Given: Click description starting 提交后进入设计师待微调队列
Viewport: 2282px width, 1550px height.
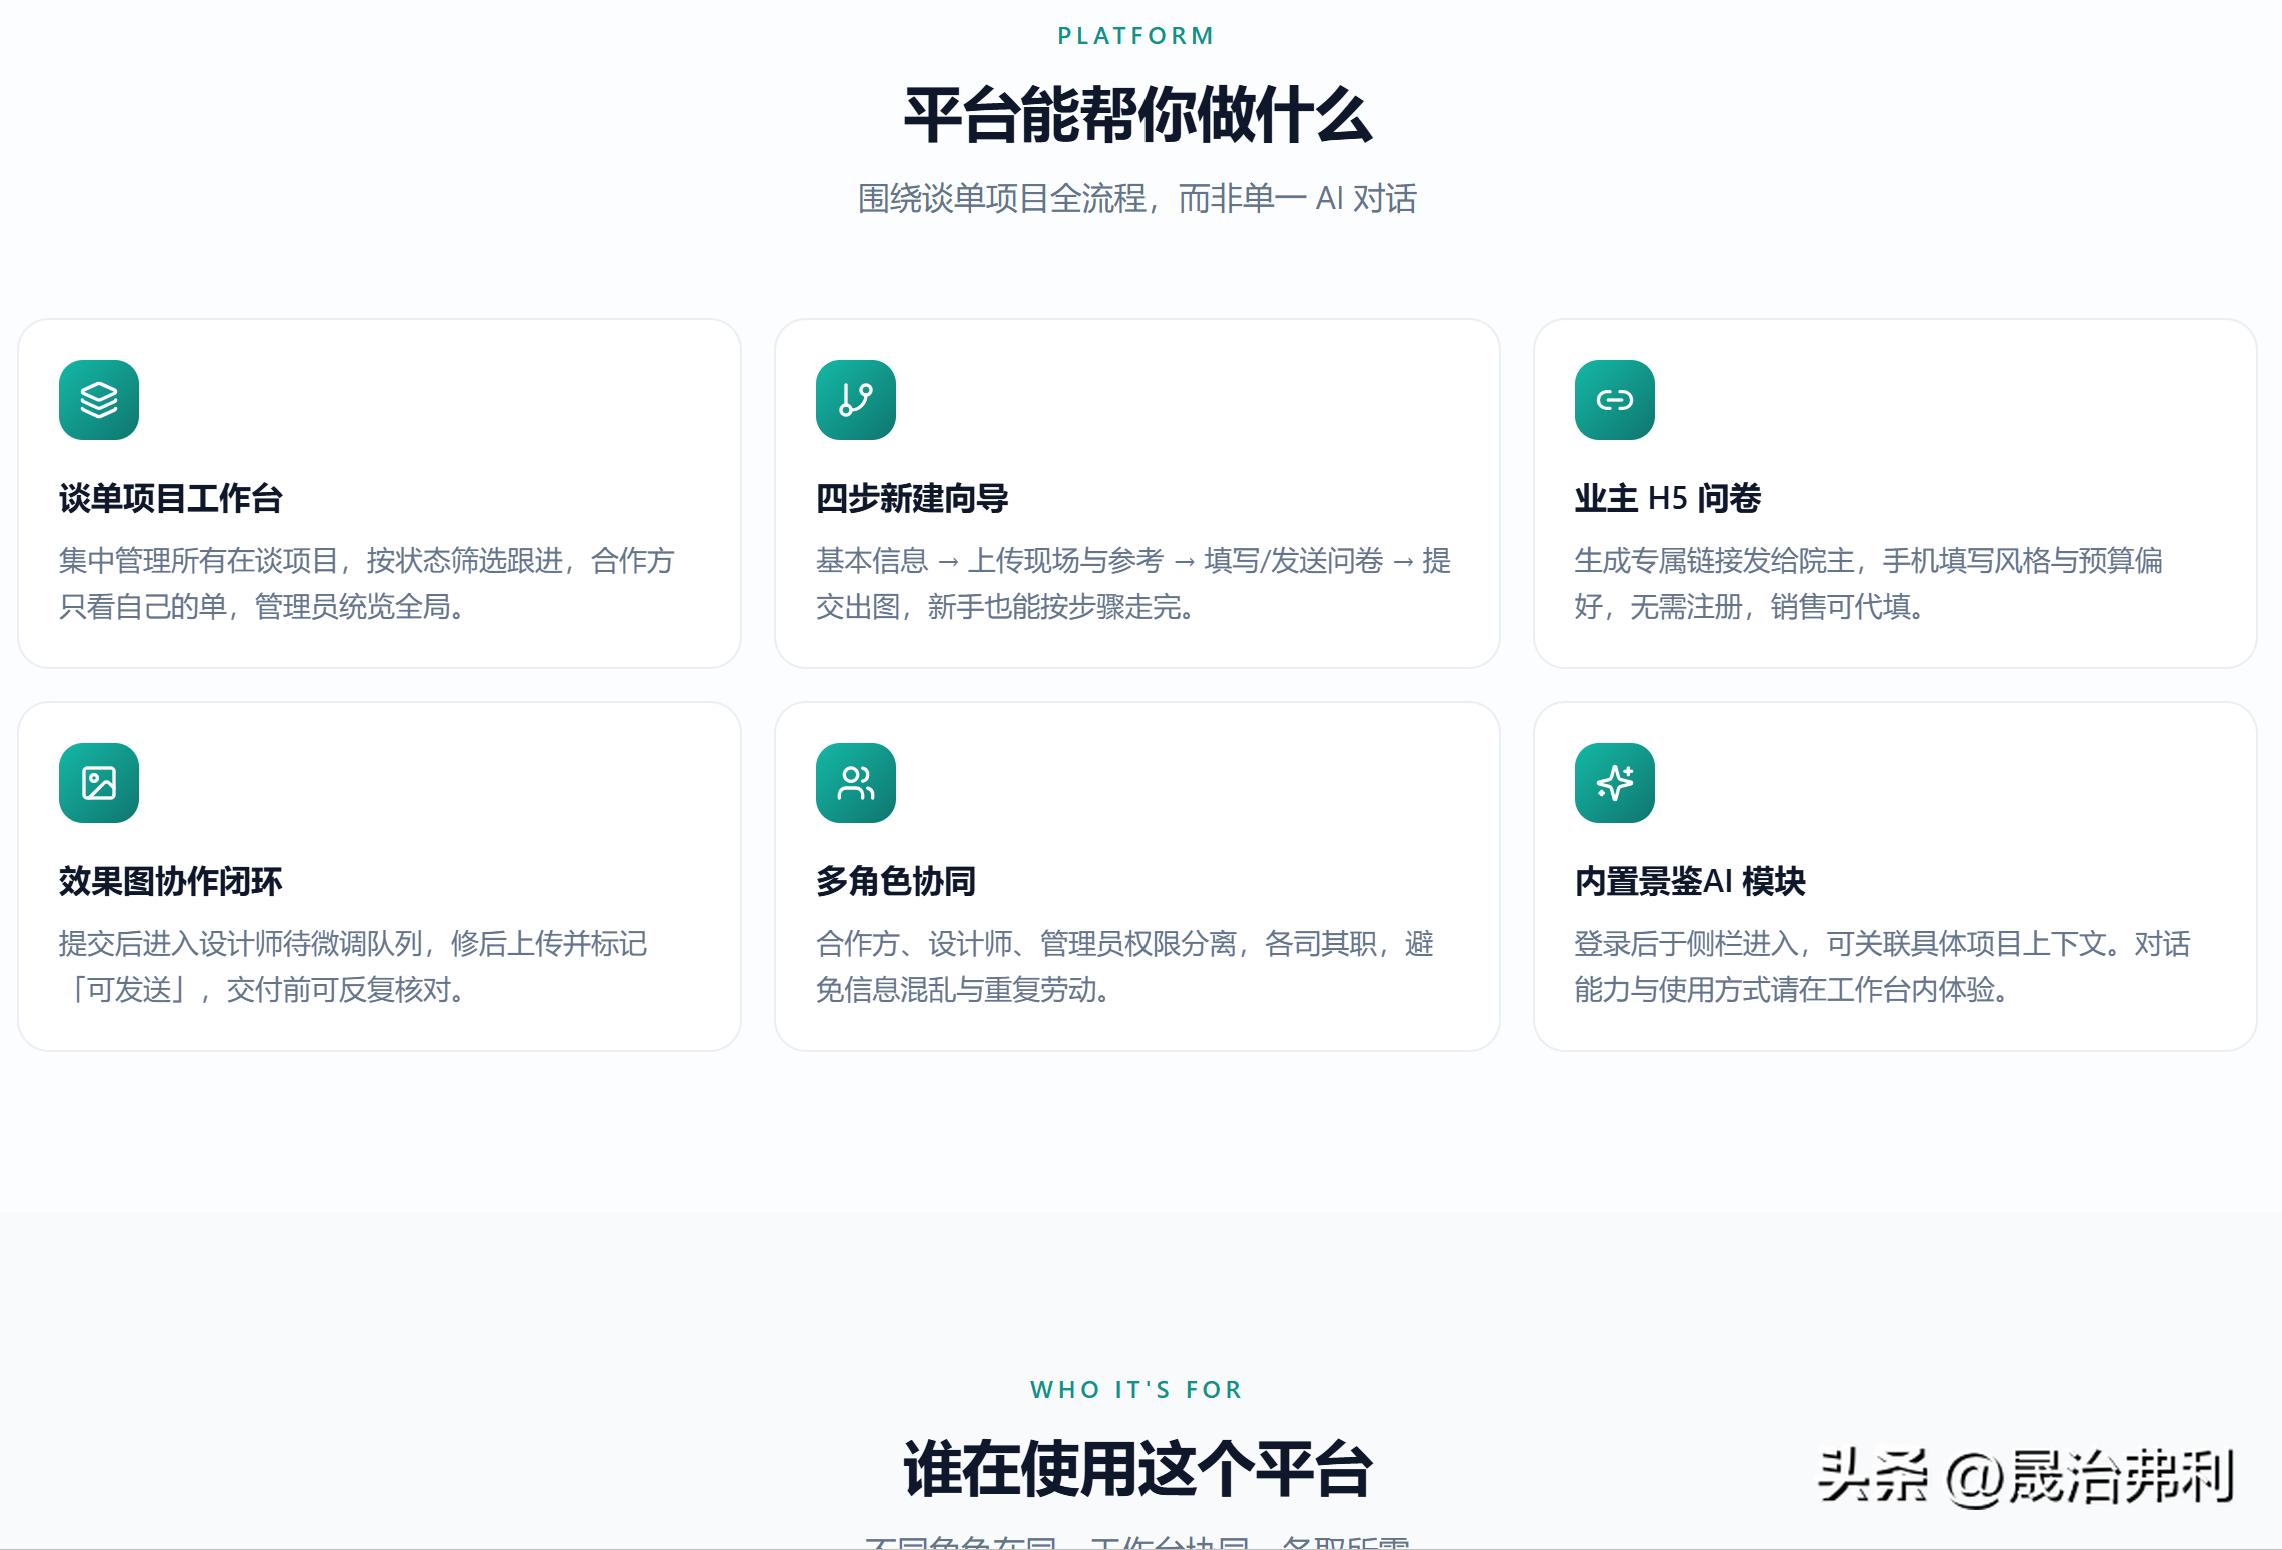Looking at the screenshot, I should tap(353, 966).
